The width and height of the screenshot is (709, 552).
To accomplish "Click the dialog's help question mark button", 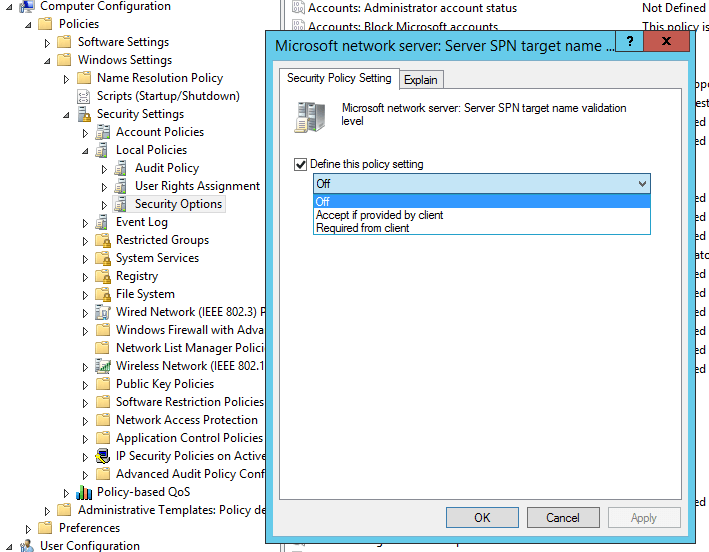I will pyautogui.click(x=629, y=41).
